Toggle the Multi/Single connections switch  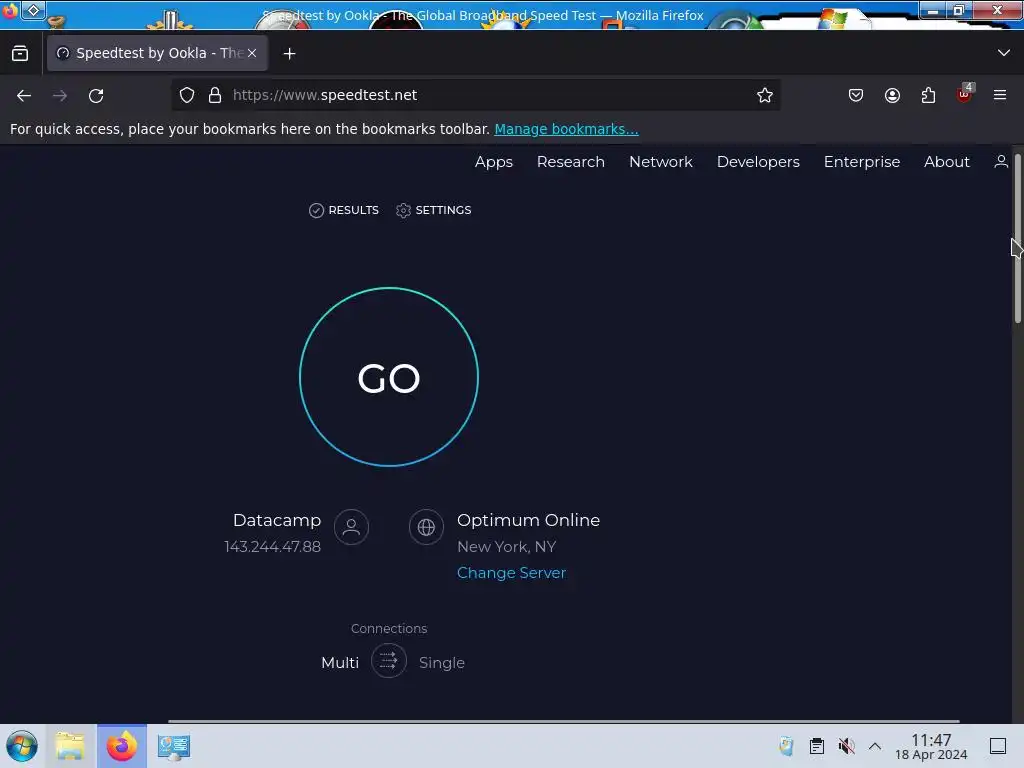389,661
